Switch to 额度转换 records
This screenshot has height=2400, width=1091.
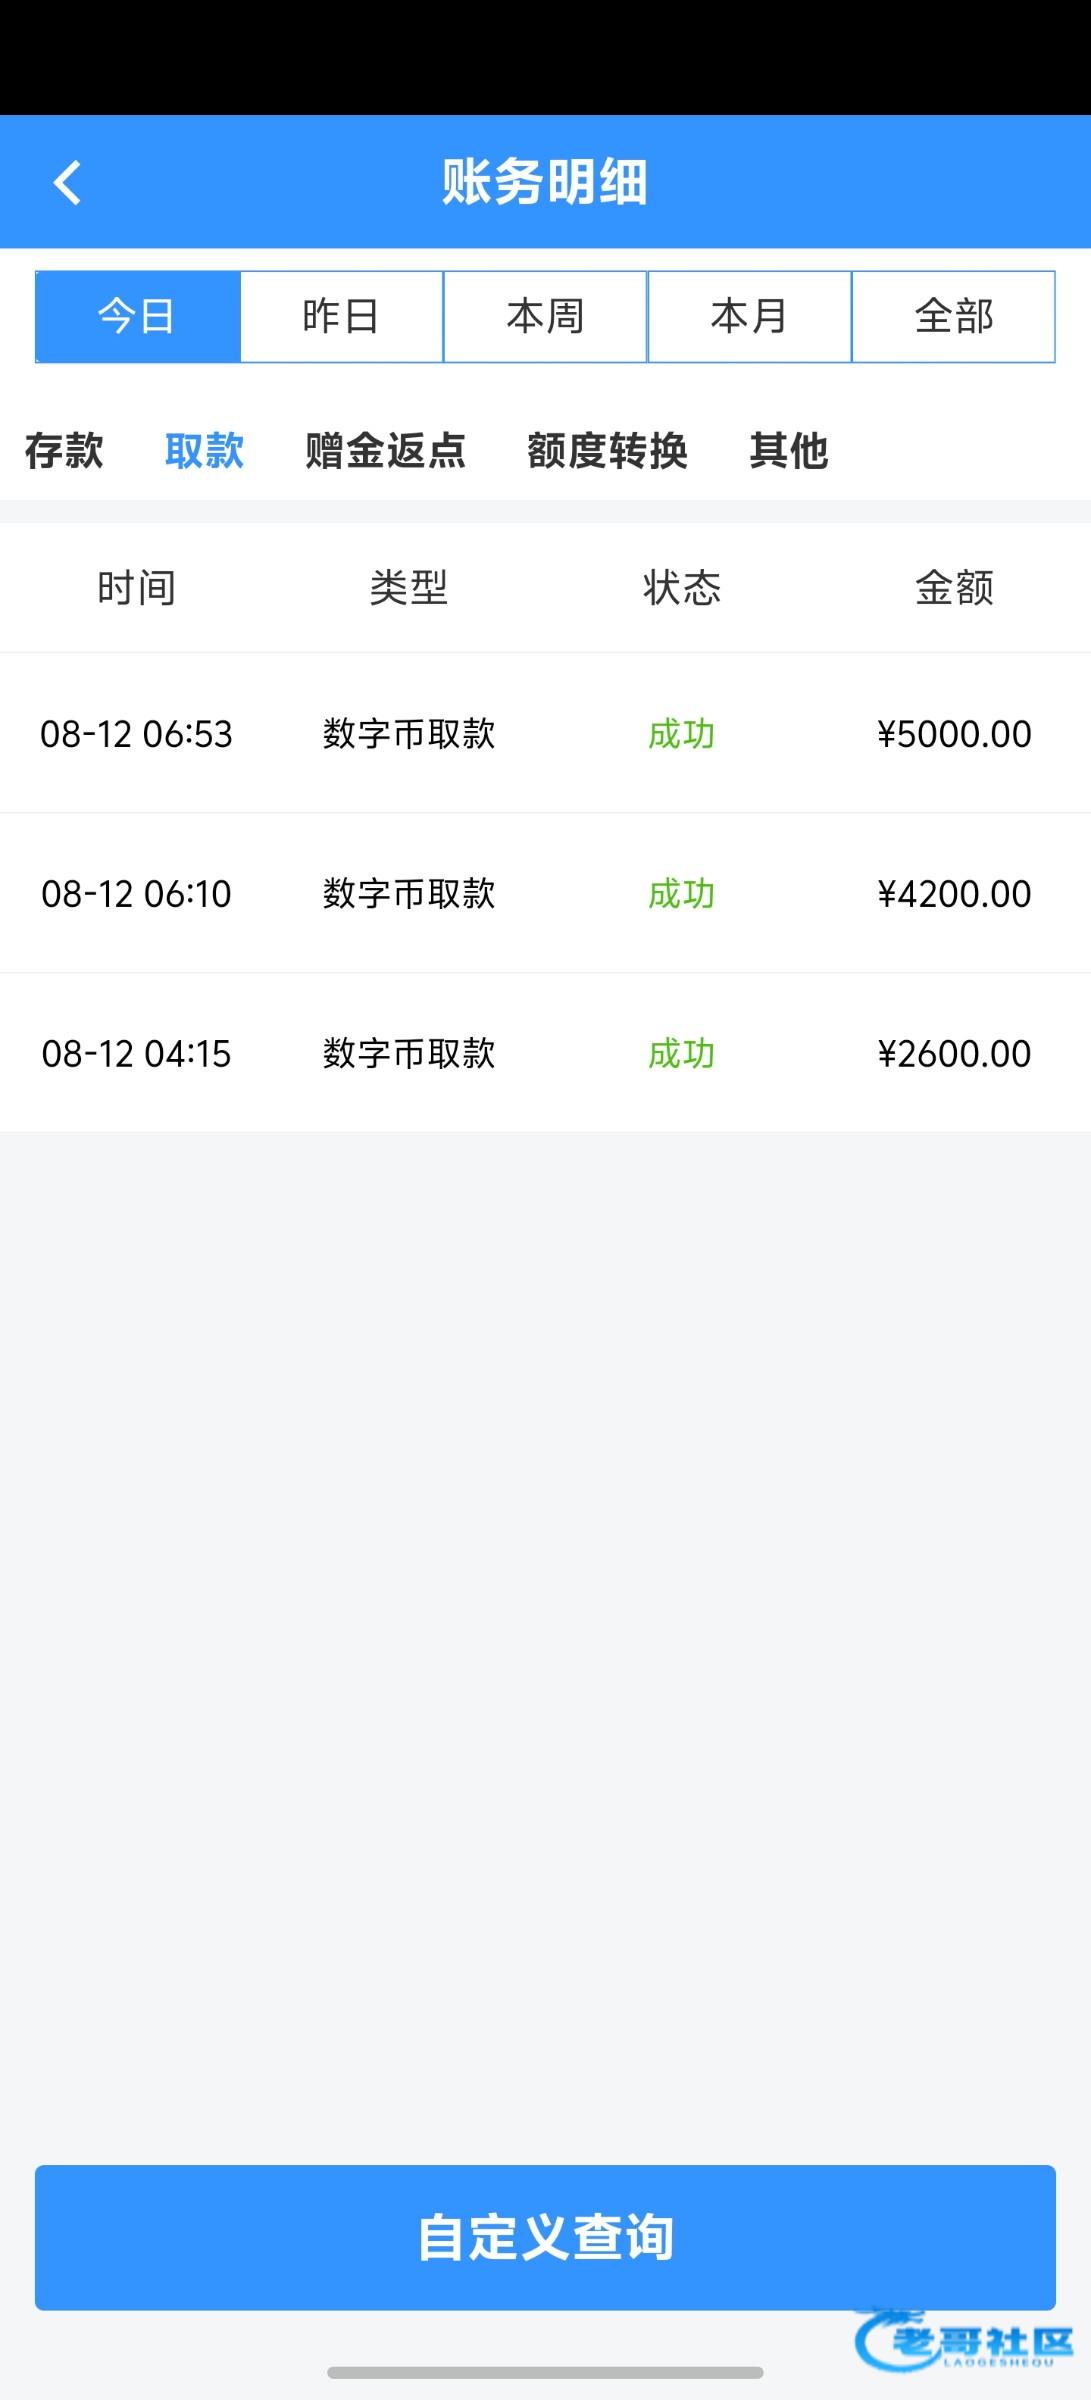click(608, 450)
